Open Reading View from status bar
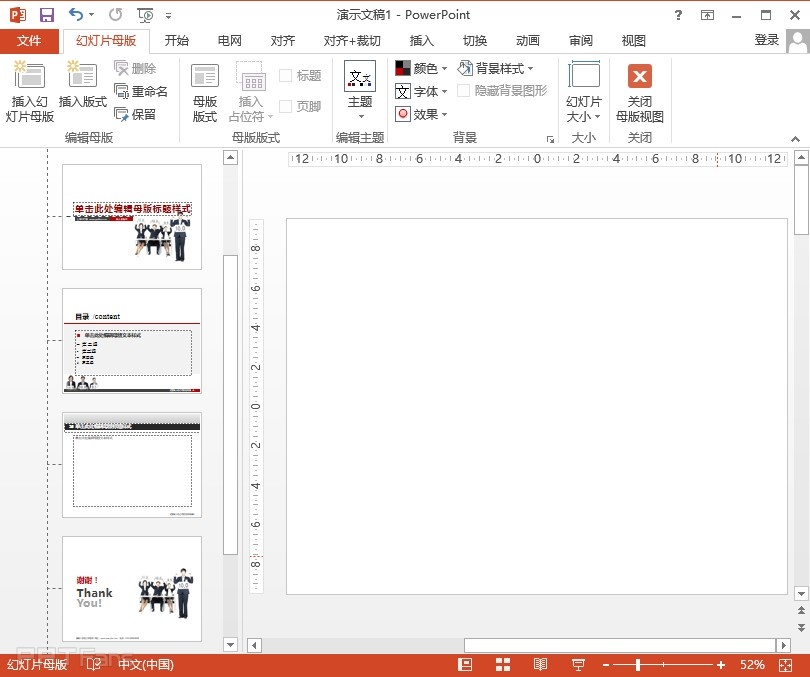Screen dimensions: 810x677 coord(540,665)
